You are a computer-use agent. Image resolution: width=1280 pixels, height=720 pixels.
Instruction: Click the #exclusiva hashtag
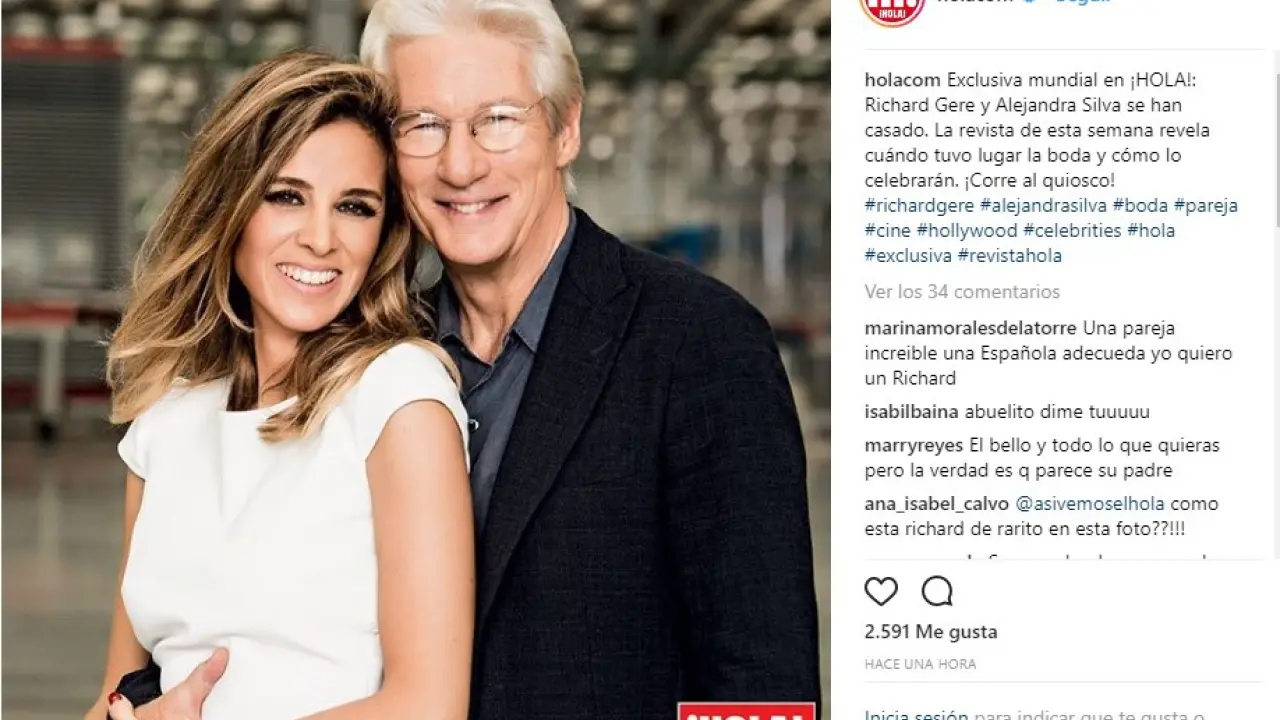(x=908, y=256)
